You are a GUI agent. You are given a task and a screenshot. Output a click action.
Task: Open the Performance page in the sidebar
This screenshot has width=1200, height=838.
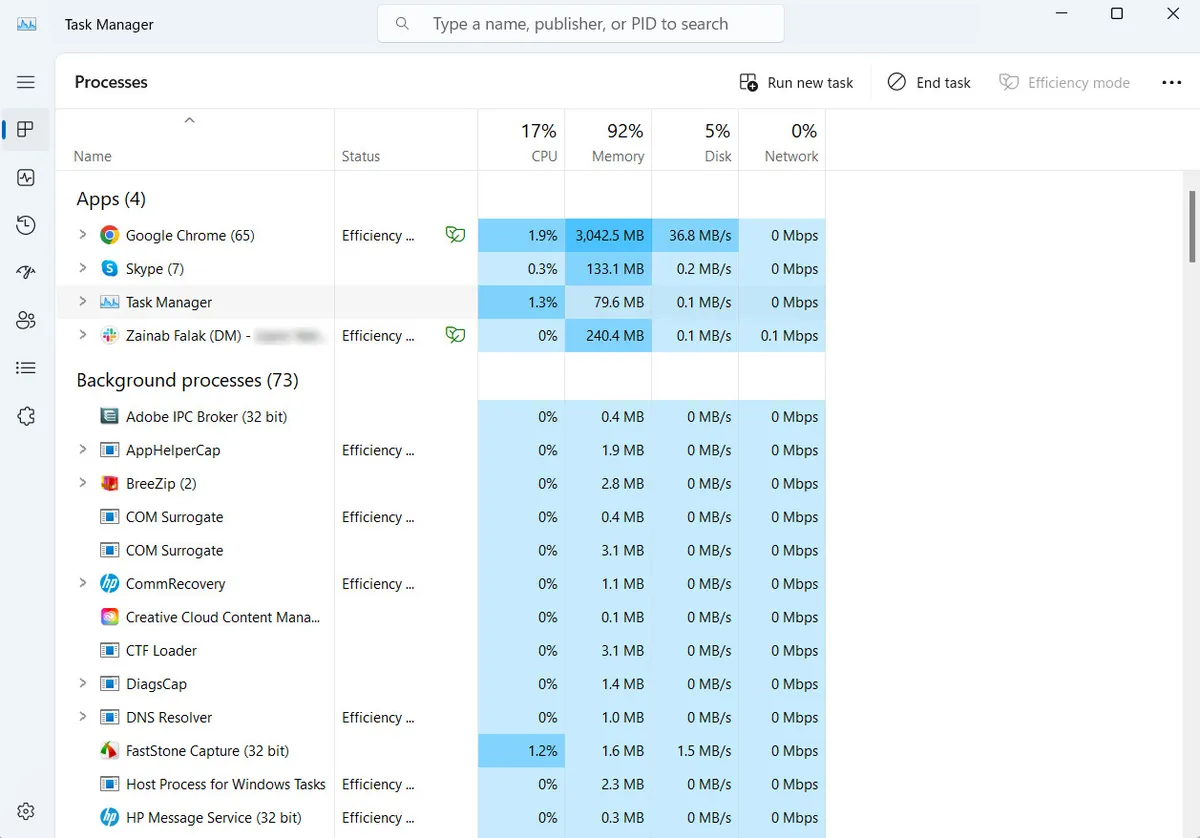pos(25,177)
